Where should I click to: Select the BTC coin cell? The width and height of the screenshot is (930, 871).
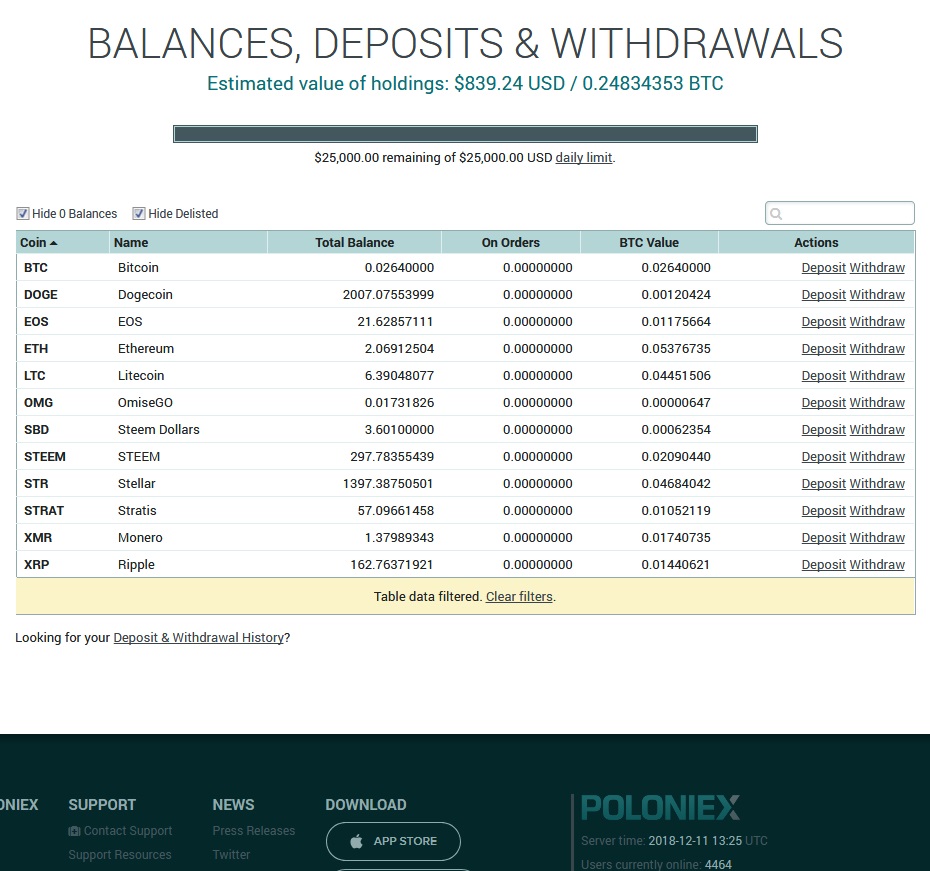tap(36, 267)
